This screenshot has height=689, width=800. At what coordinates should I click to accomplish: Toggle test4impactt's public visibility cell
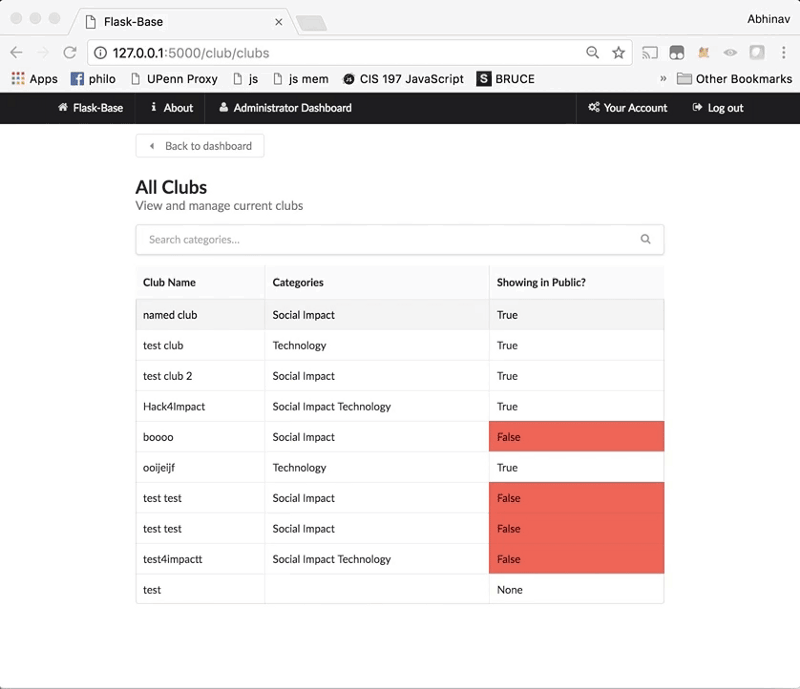click(x=575, y=559)
